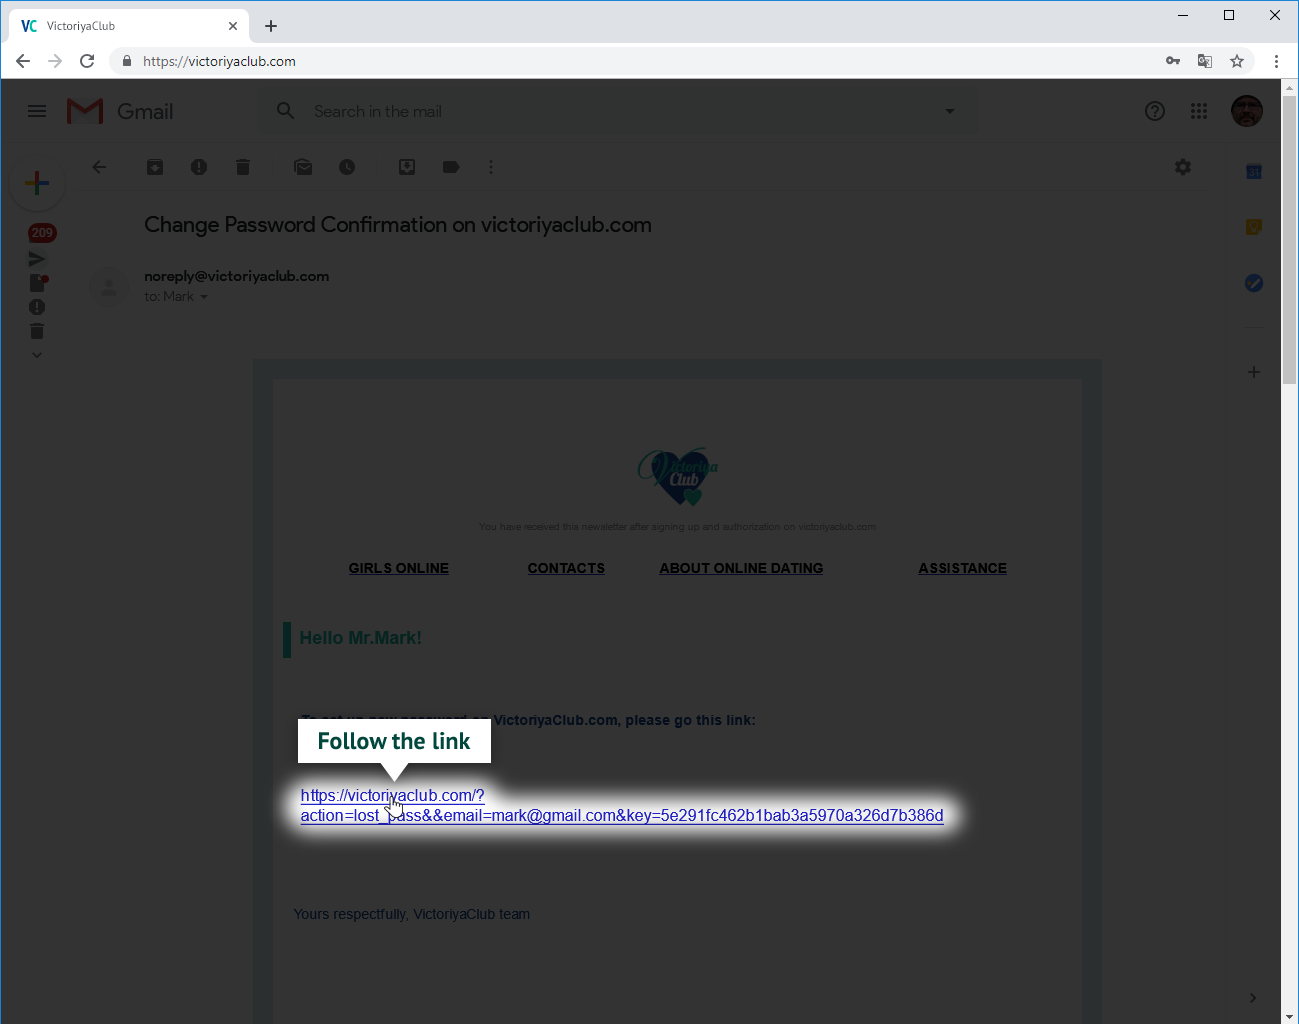This screenshot has width=1299, height=1024.
Task: Click Yours respectfully, VictoriyaClub team text
Action: tap(411, 914)
